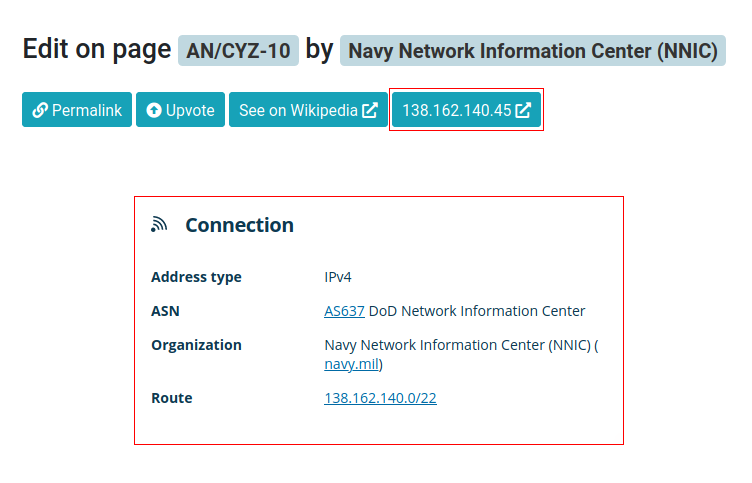Open the 138.162.140.45 IP button

tap(466, 110)
